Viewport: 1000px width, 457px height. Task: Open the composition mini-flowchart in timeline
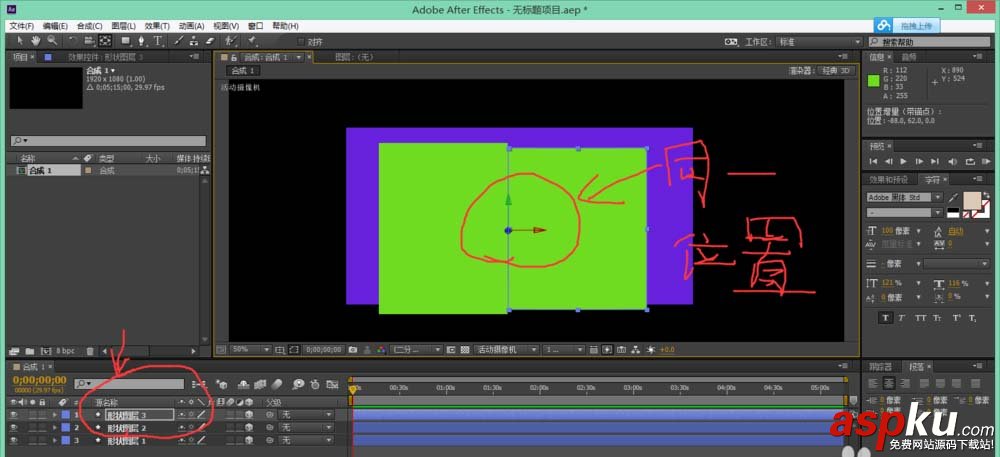point(199,384)
